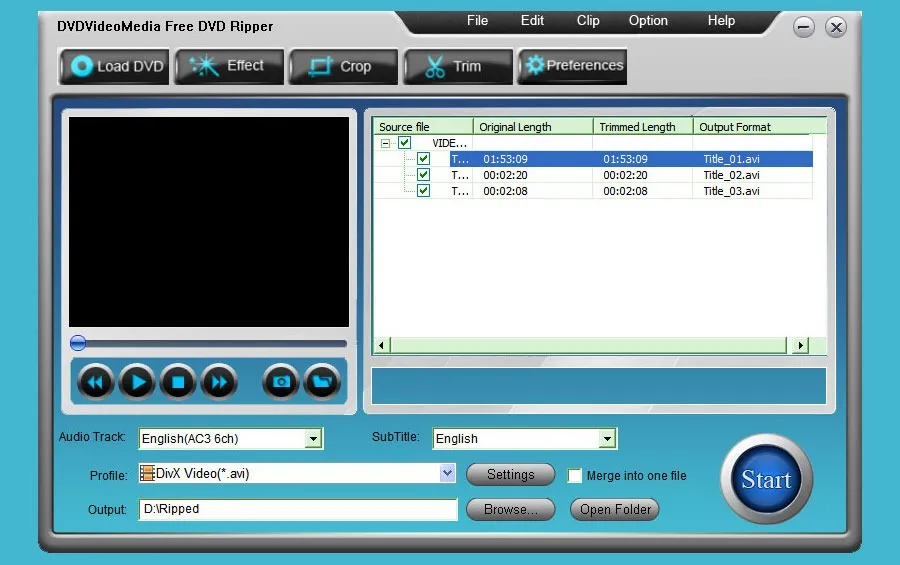Viewport: 900px width, 565px height.
Task: Open the Crop tool
Action: coord(343,66)
